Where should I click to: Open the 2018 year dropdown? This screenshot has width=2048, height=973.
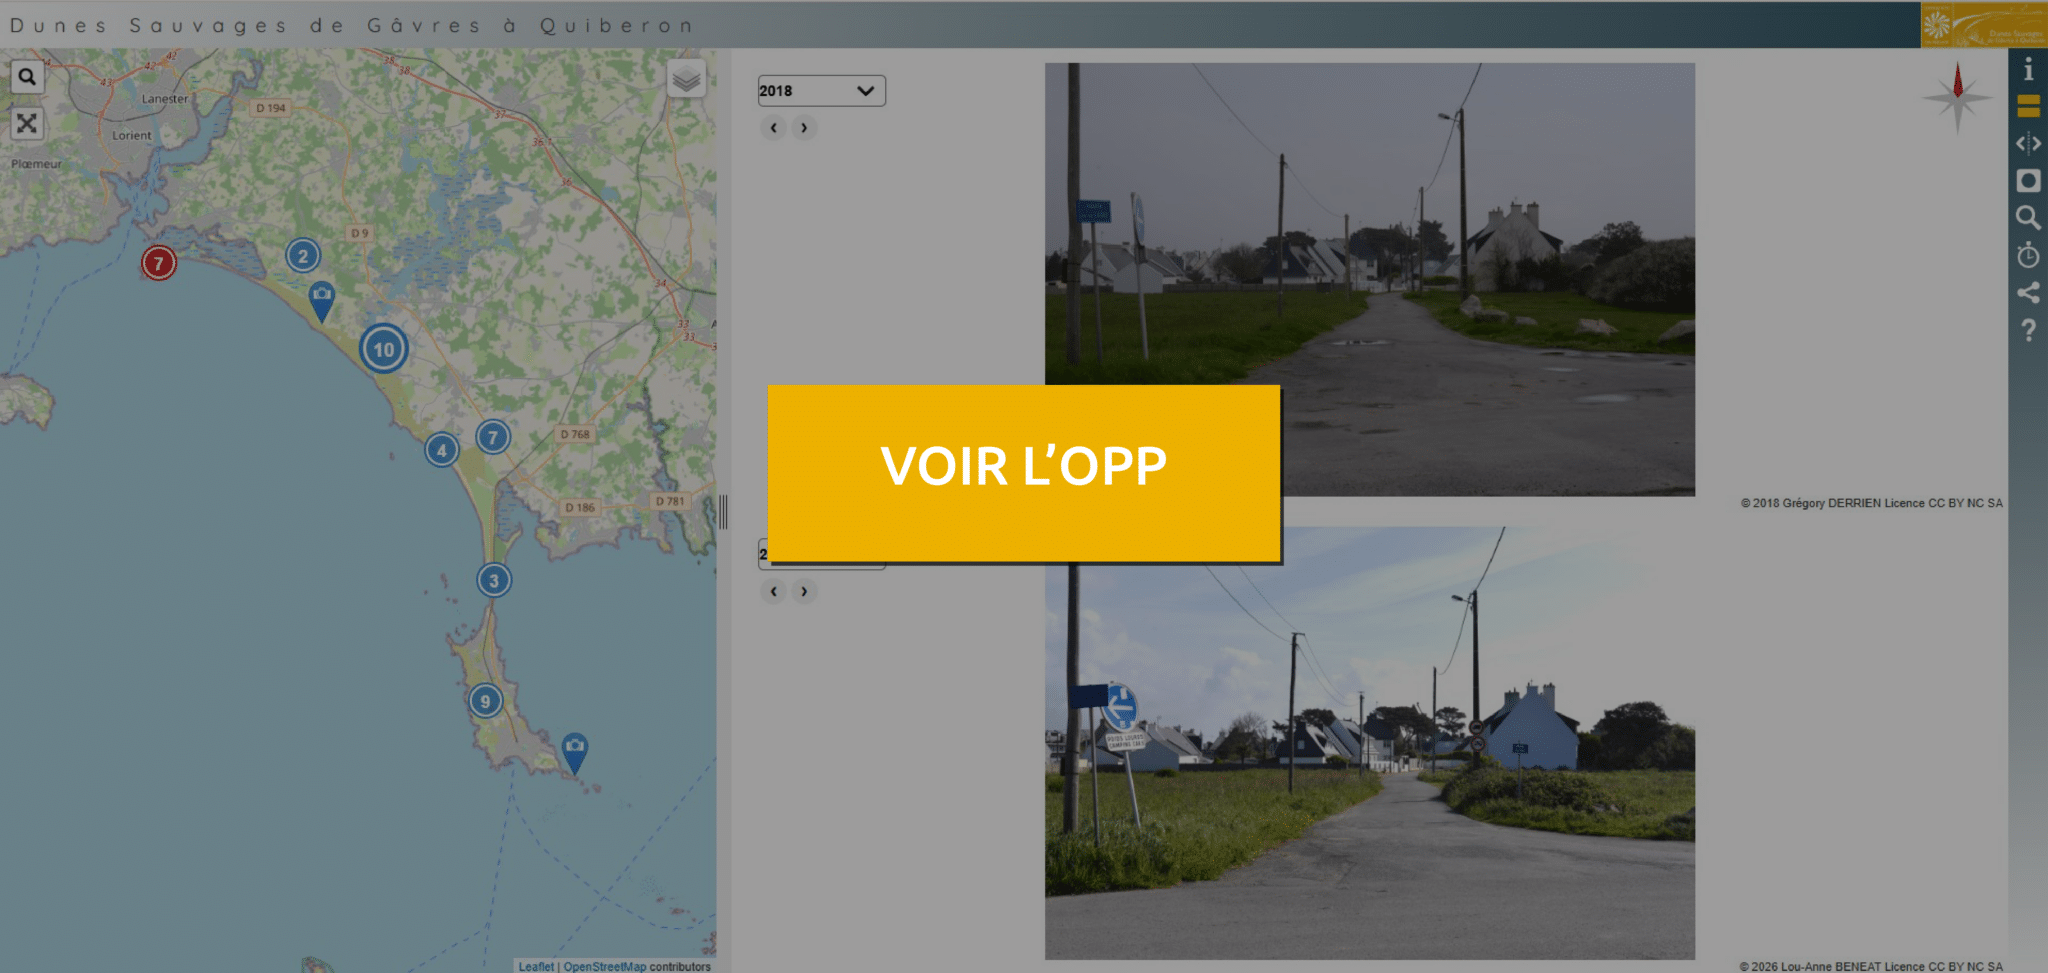pyautogui.click(x=821, y=90)
